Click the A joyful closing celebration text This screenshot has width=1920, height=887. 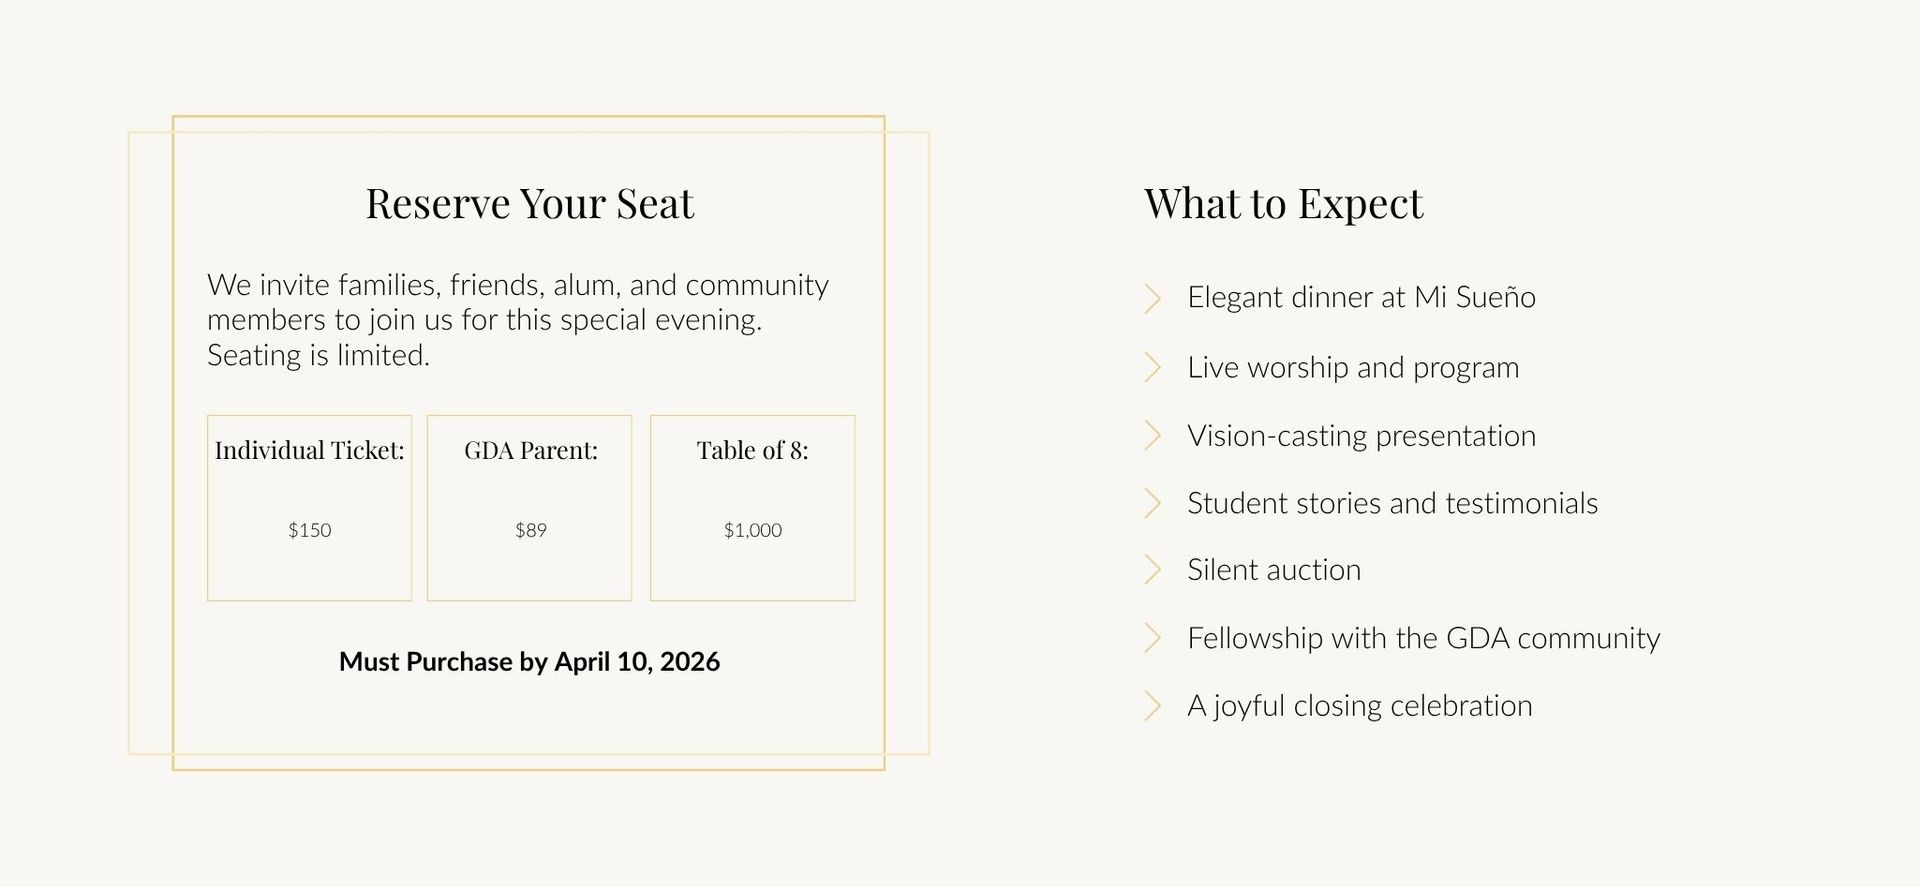1359,706
